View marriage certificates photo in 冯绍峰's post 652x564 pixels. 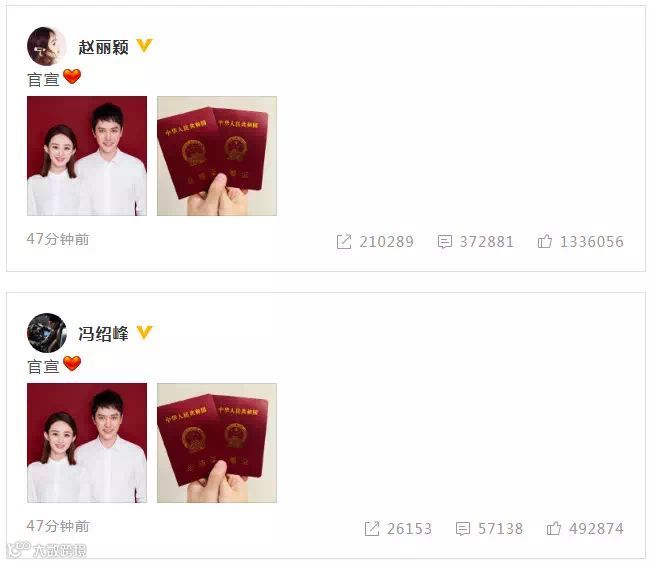(x=217, y=443)
